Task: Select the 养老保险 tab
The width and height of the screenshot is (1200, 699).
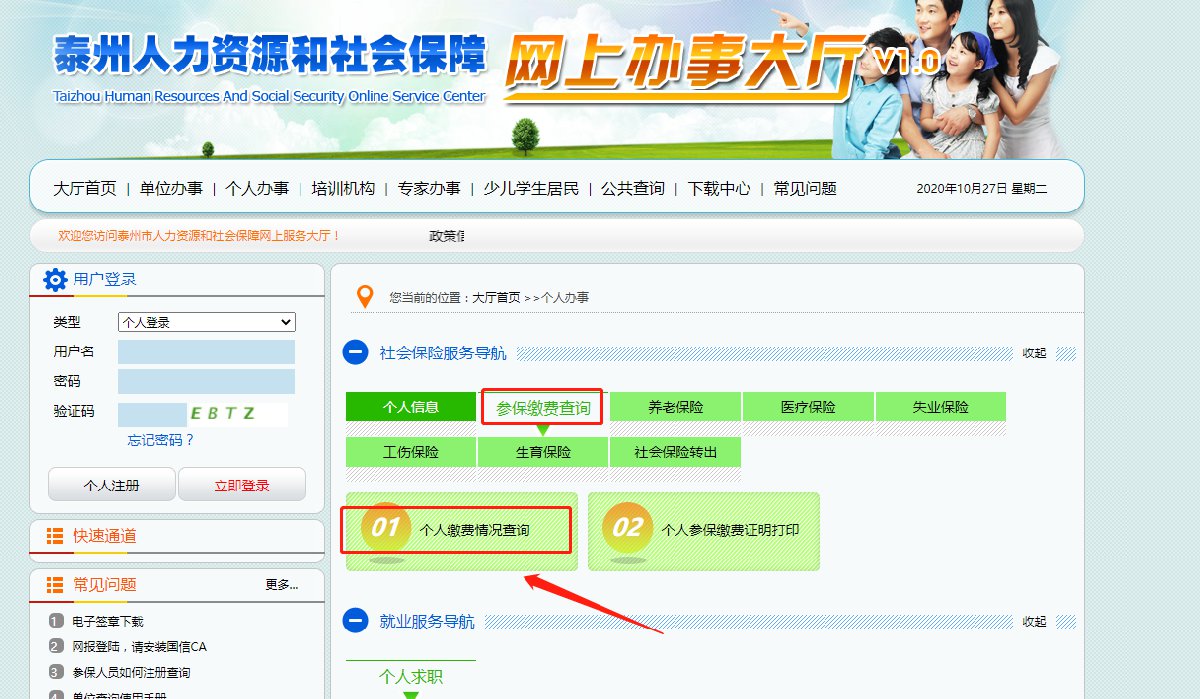Action: click(675, 407)
